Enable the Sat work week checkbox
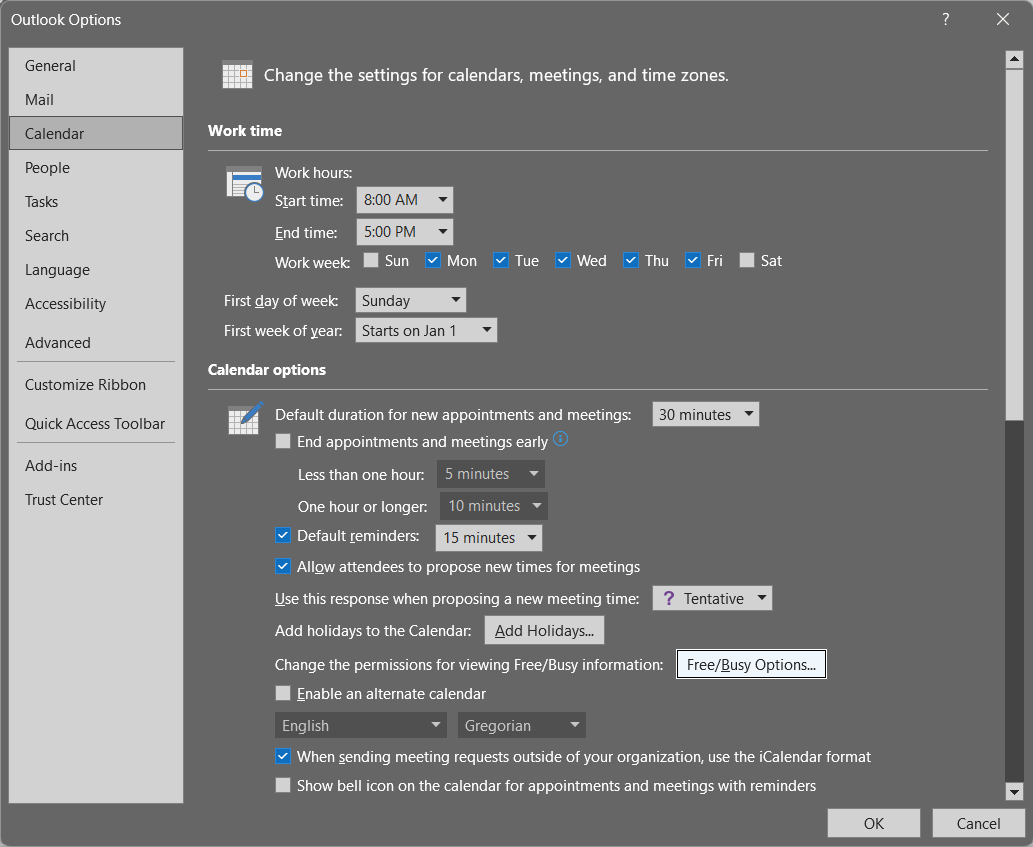 (746, 260)
